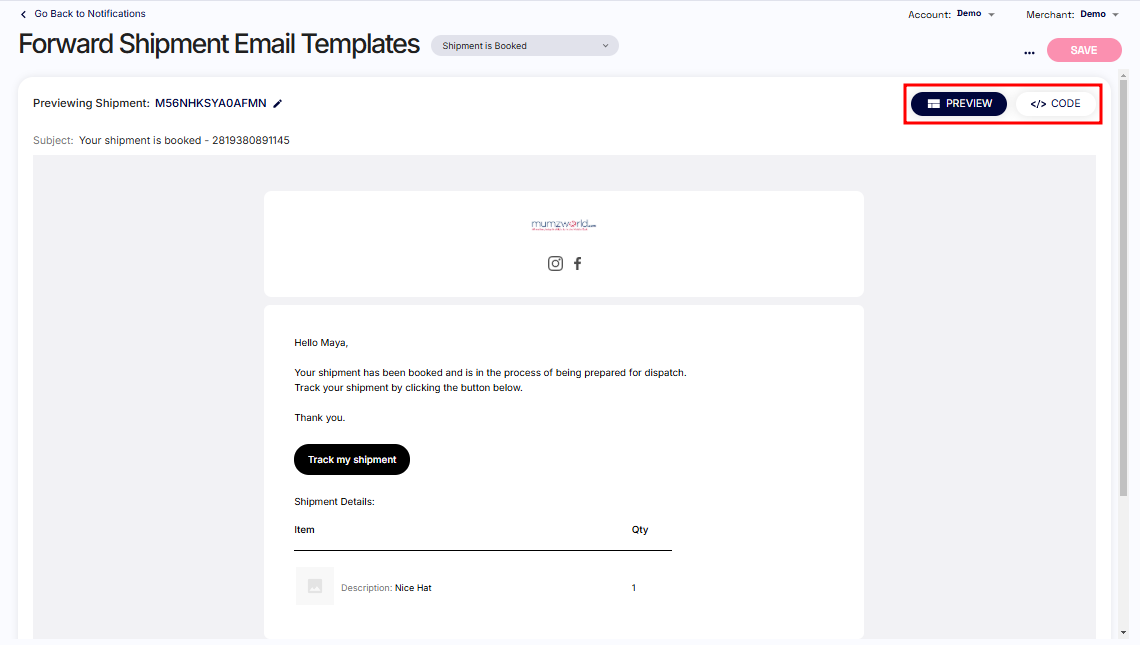The height and width of the screenshot is (645, 1140).
Task: Click the preview layout icon in PREVIEW tab
Action: tap(934, 104)
